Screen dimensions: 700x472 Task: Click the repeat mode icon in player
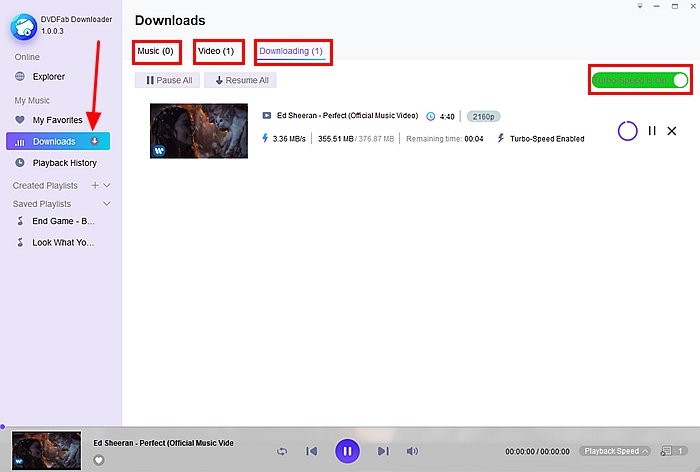pyautogui.click(x=283, y=452)
